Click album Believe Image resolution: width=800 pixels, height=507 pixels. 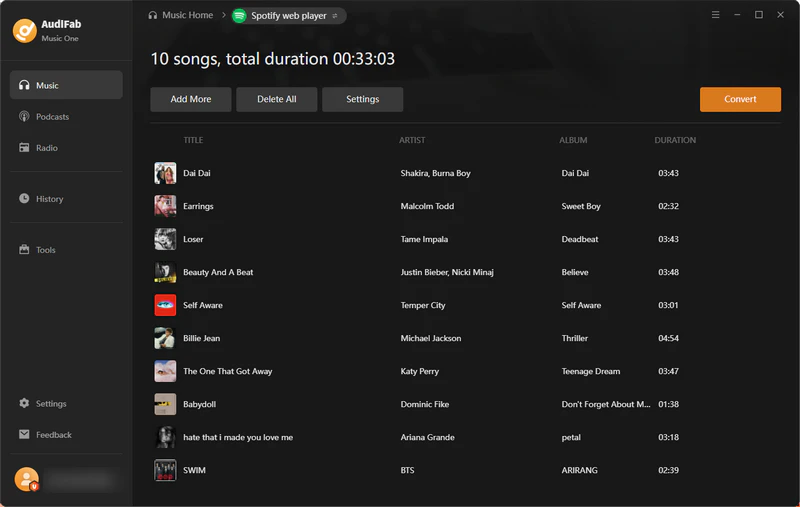click(575, 272)
